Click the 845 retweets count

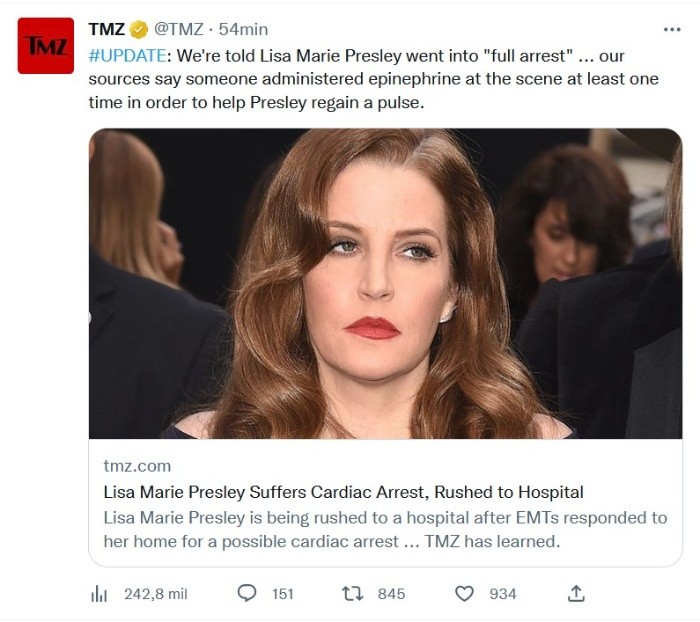(391, 594)
